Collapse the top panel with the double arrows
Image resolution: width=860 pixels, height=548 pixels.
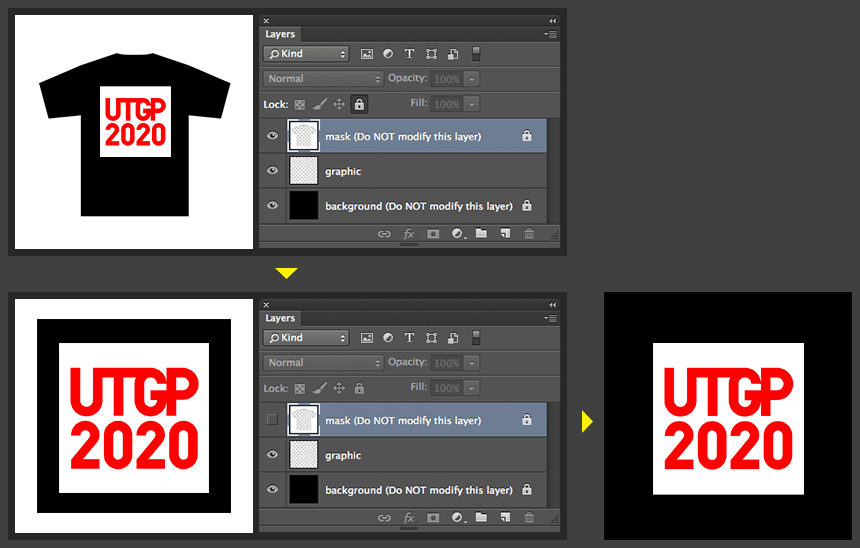coord(552,21)
